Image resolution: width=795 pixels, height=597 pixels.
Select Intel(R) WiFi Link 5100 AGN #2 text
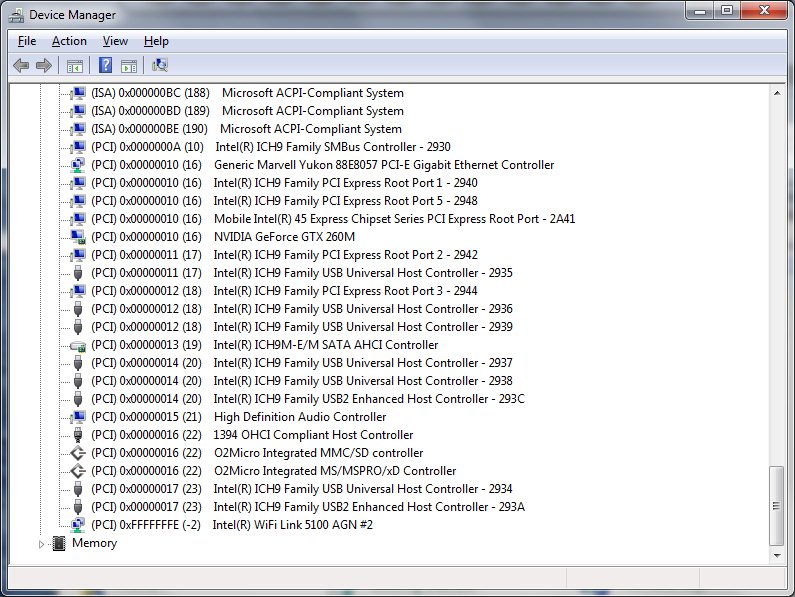[293, 525]
